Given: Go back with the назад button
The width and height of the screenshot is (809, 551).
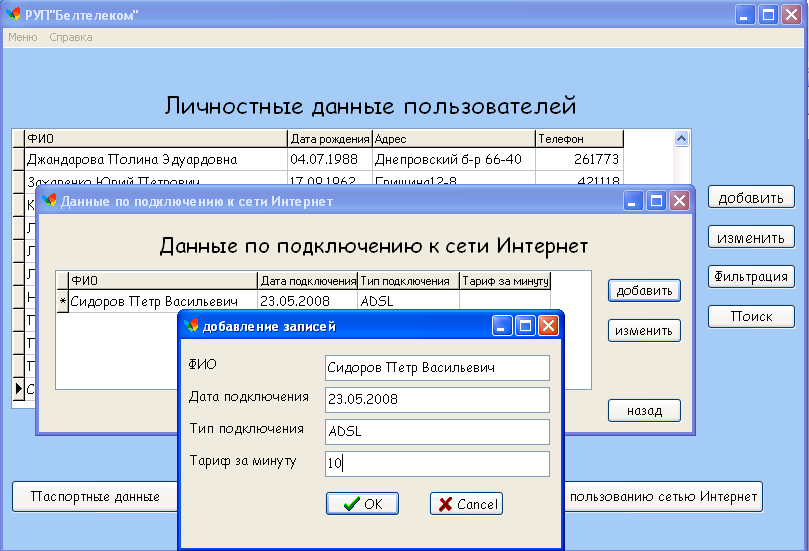Looking at the screenshot, I should point(644,411).
